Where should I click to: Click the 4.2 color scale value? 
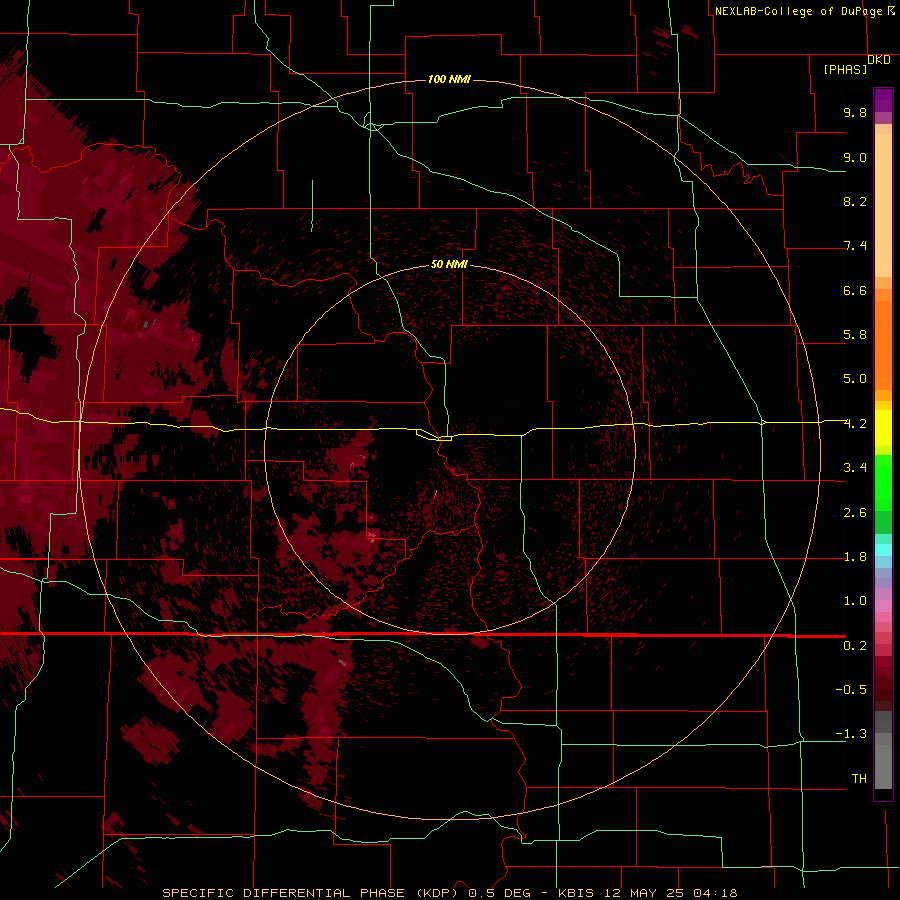(855, 424)
